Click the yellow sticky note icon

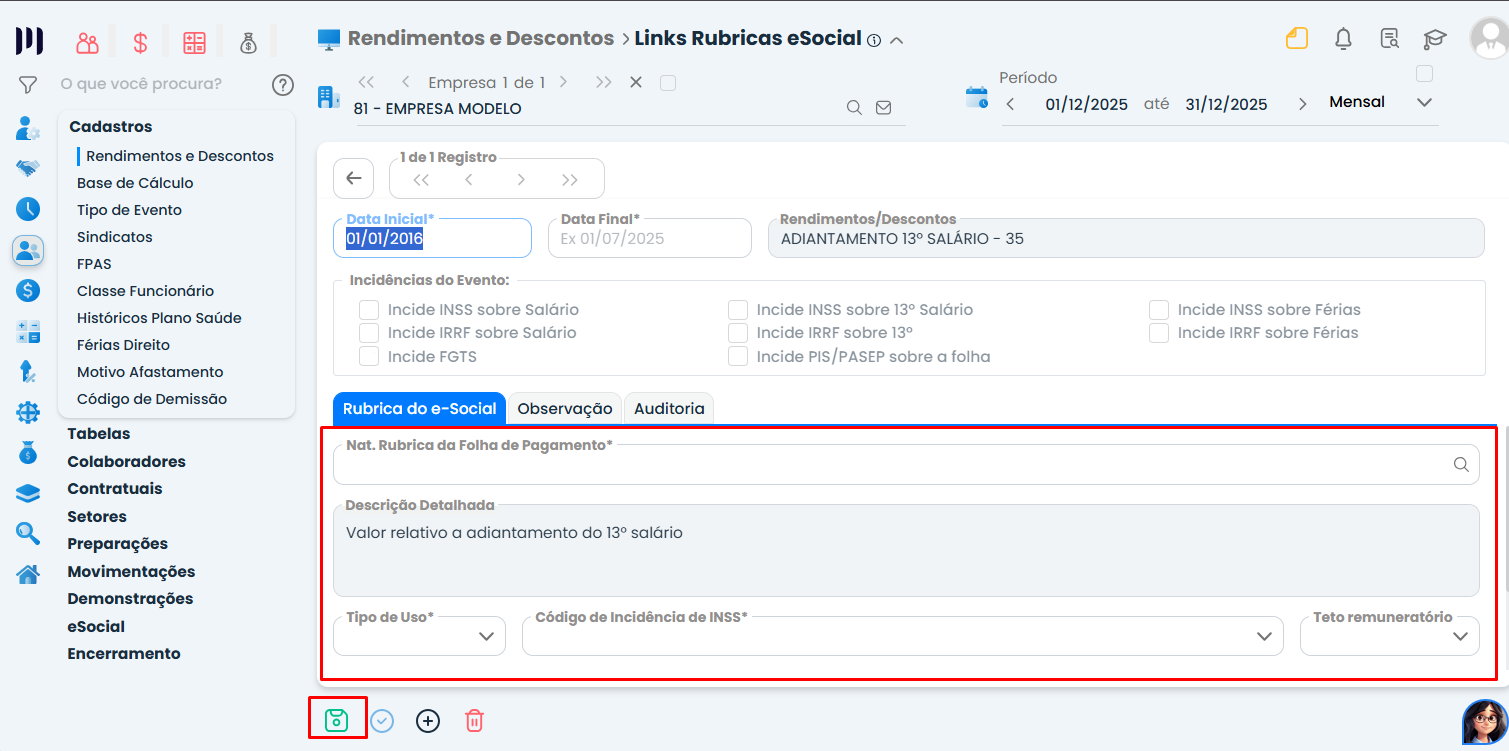coord(1297,39)
